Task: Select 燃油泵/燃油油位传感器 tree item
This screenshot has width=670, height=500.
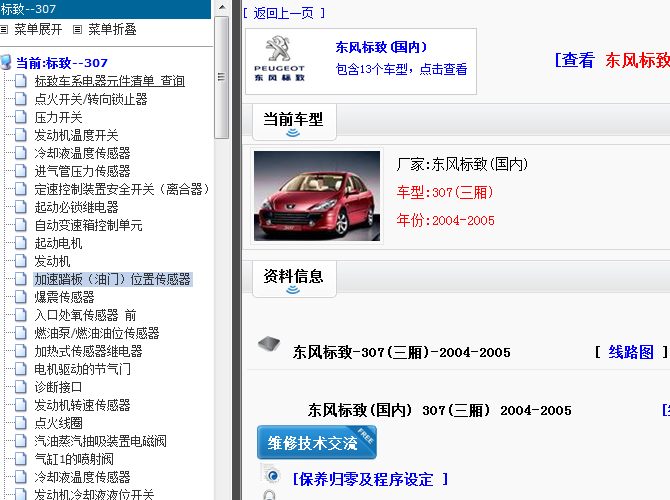Action: click(97, 333)
